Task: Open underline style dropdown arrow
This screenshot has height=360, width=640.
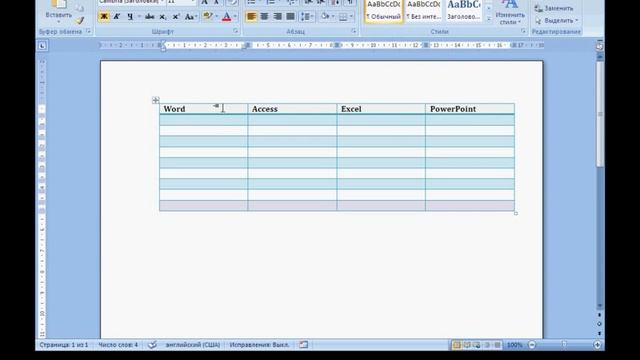Action: click(x=139, y=17)
